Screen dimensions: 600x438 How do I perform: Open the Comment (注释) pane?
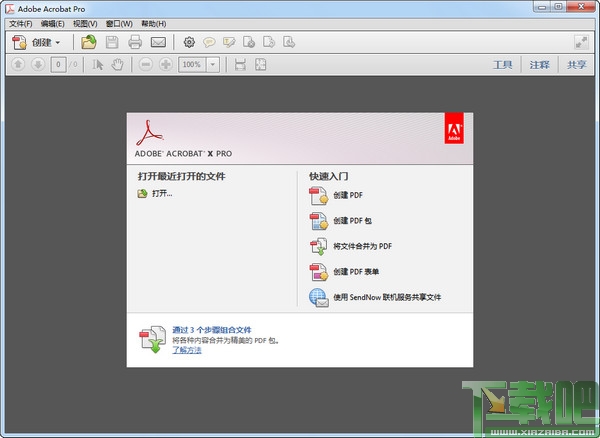[x=540, y=65]
